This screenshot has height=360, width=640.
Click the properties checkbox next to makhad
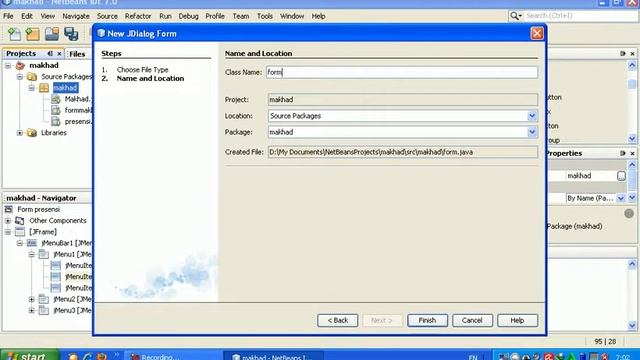coord(621,176)
